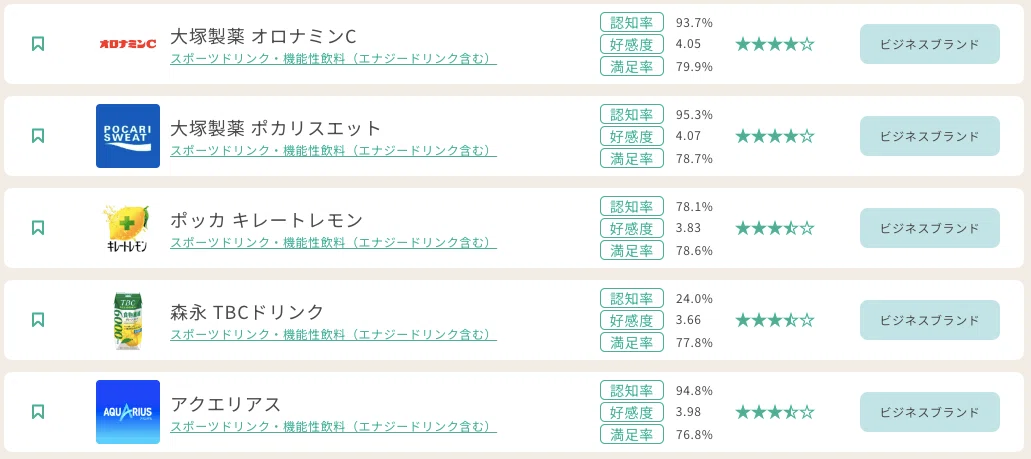Open ビジネスブランド for TBCドリンク
Viewport: 1031px width, 459px height.
(930, 320)
